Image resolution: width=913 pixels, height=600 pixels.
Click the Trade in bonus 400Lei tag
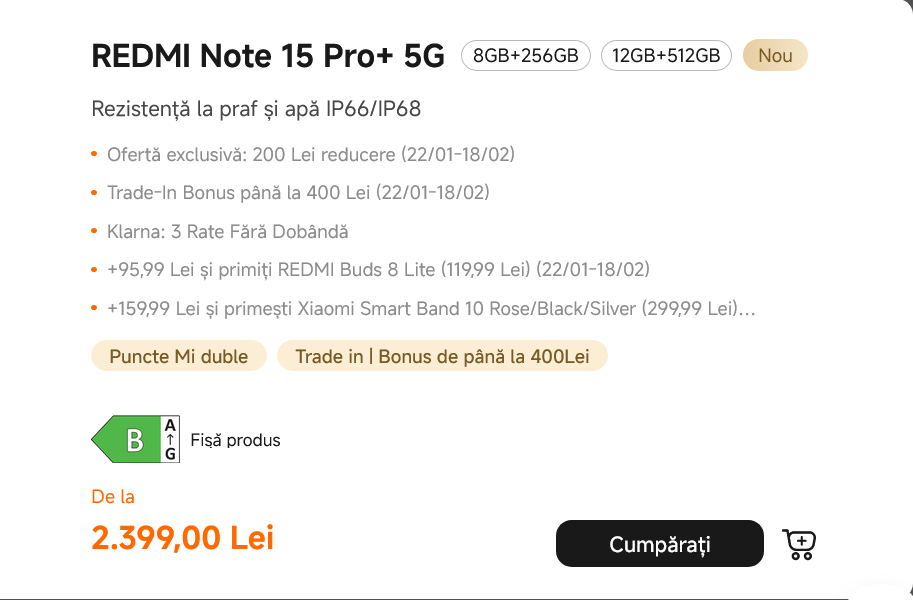pyautogui.click(x=442, y=357)
